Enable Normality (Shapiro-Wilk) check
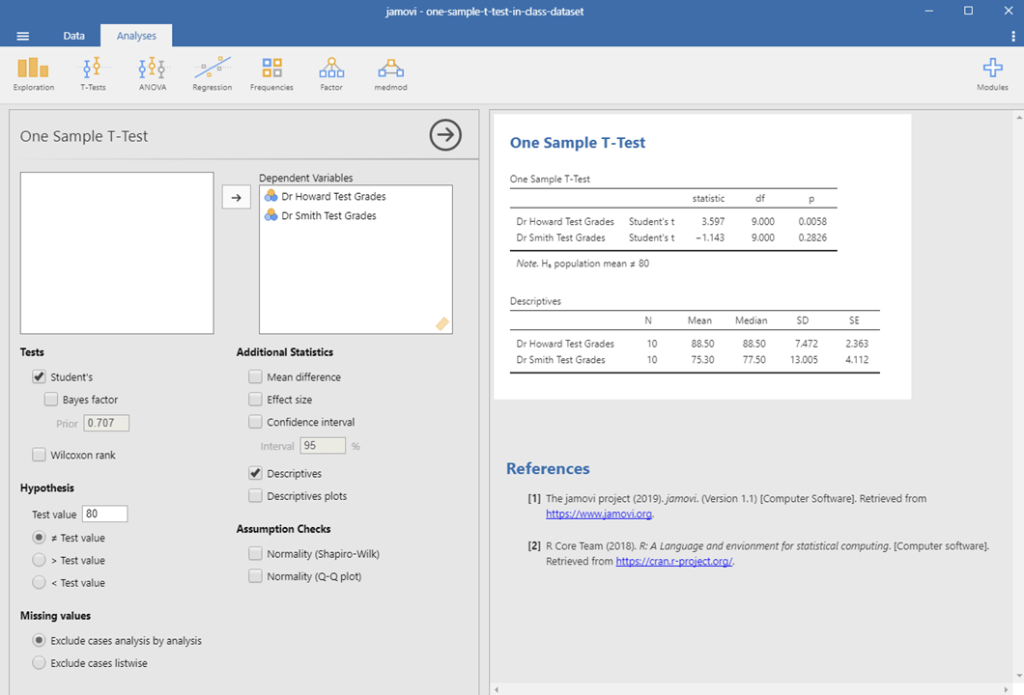The width and height of the screenshot is (1024, 695). coord(255,553)
